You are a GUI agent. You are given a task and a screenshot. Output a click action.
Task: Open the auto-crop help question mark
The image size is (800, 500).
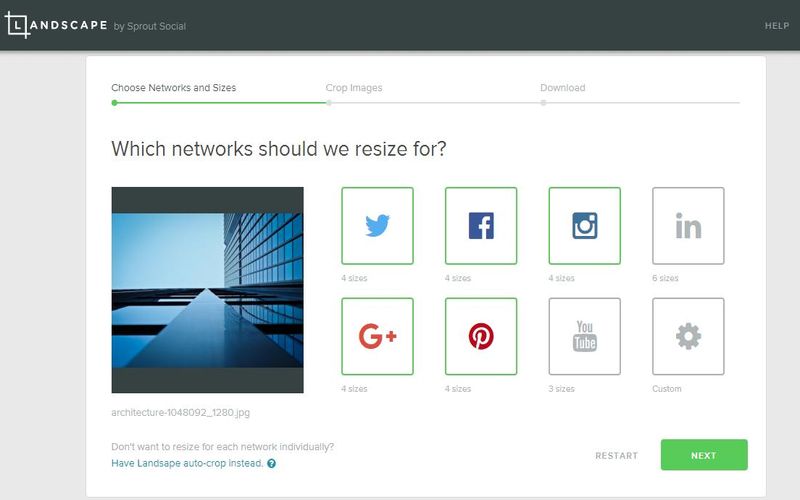[271, 463]
